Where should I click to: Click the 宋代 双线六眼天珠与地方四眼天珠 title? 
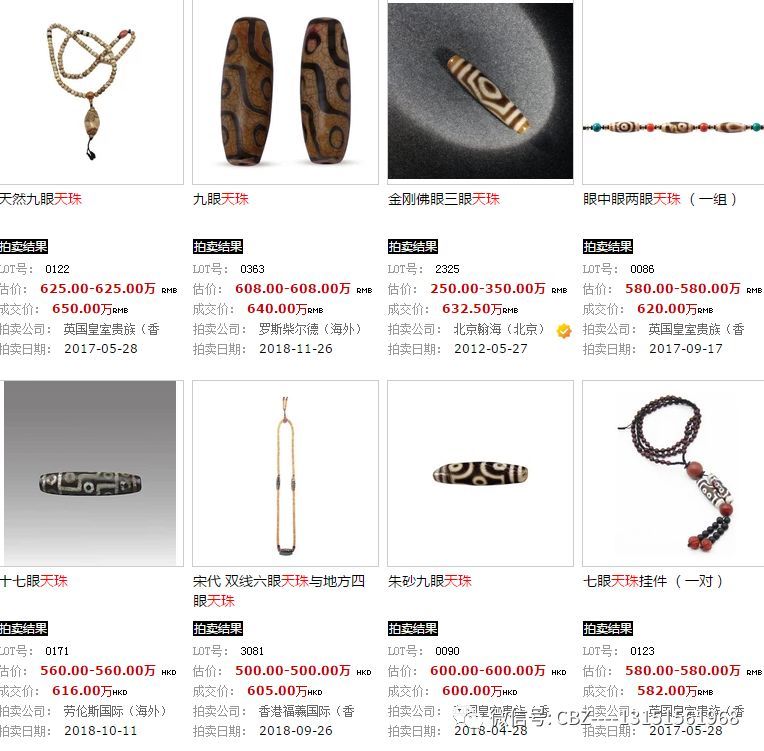(x=279, y=591)
